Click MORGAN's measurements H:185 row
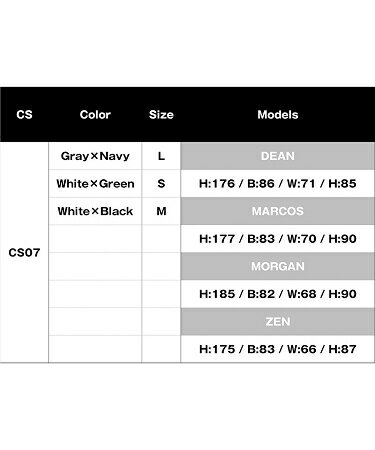The height and width of the screenshot is (450, 375). point(278,294)
